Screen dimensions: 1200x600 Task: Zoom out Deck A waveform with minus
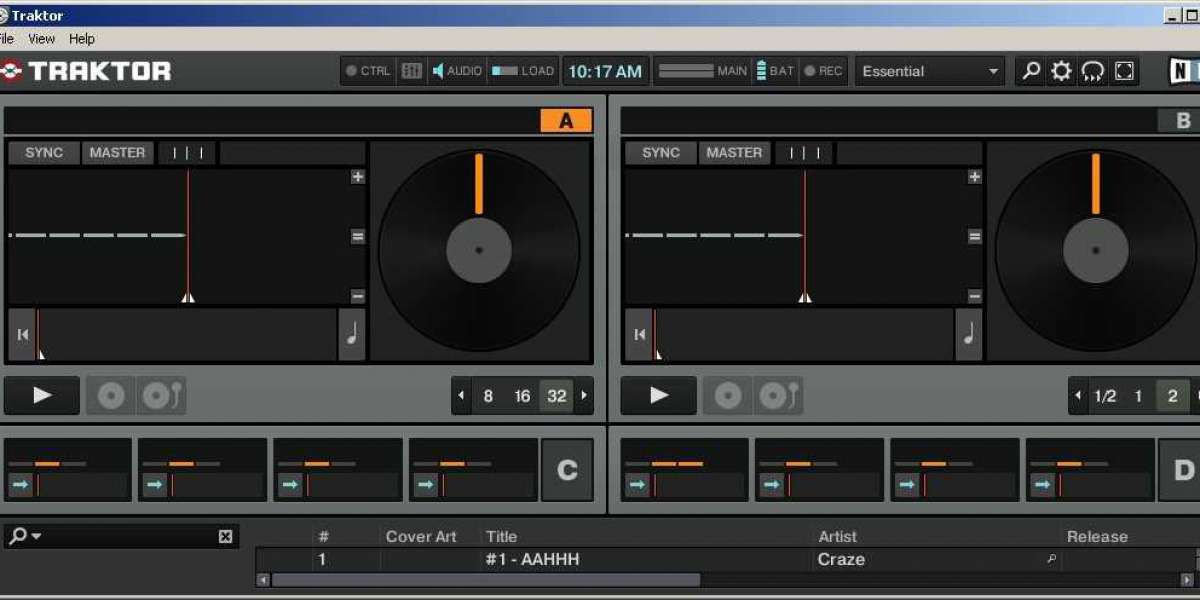coord(358,296)
